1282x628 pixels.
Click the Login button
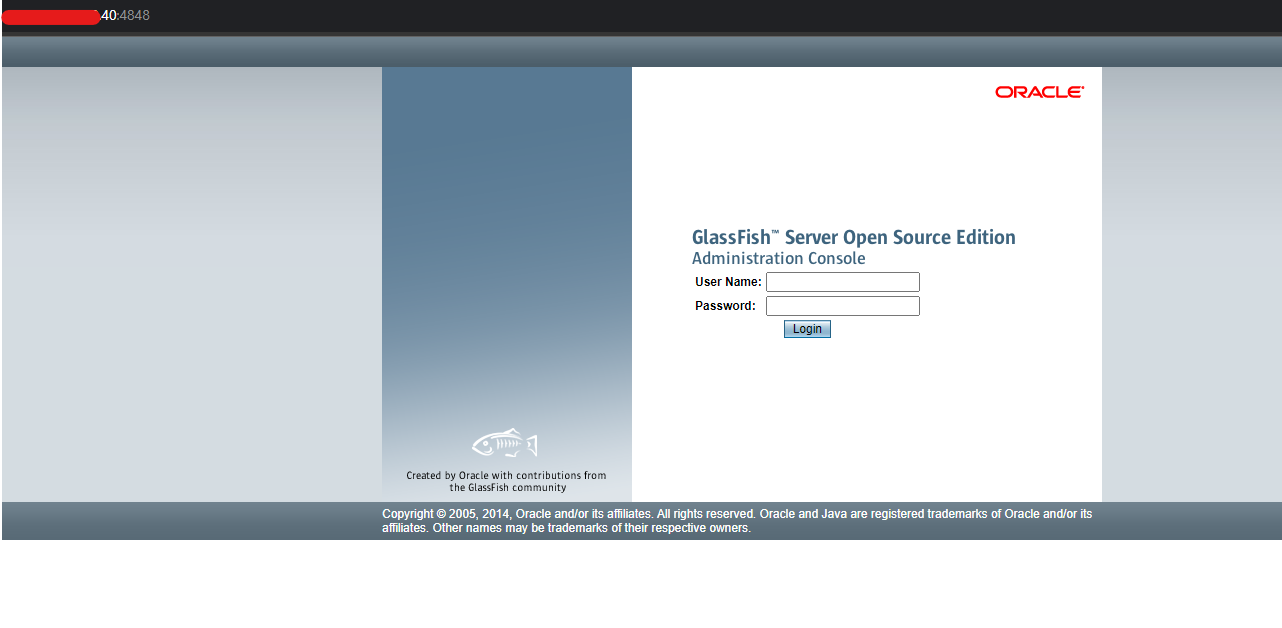point(807,329)
